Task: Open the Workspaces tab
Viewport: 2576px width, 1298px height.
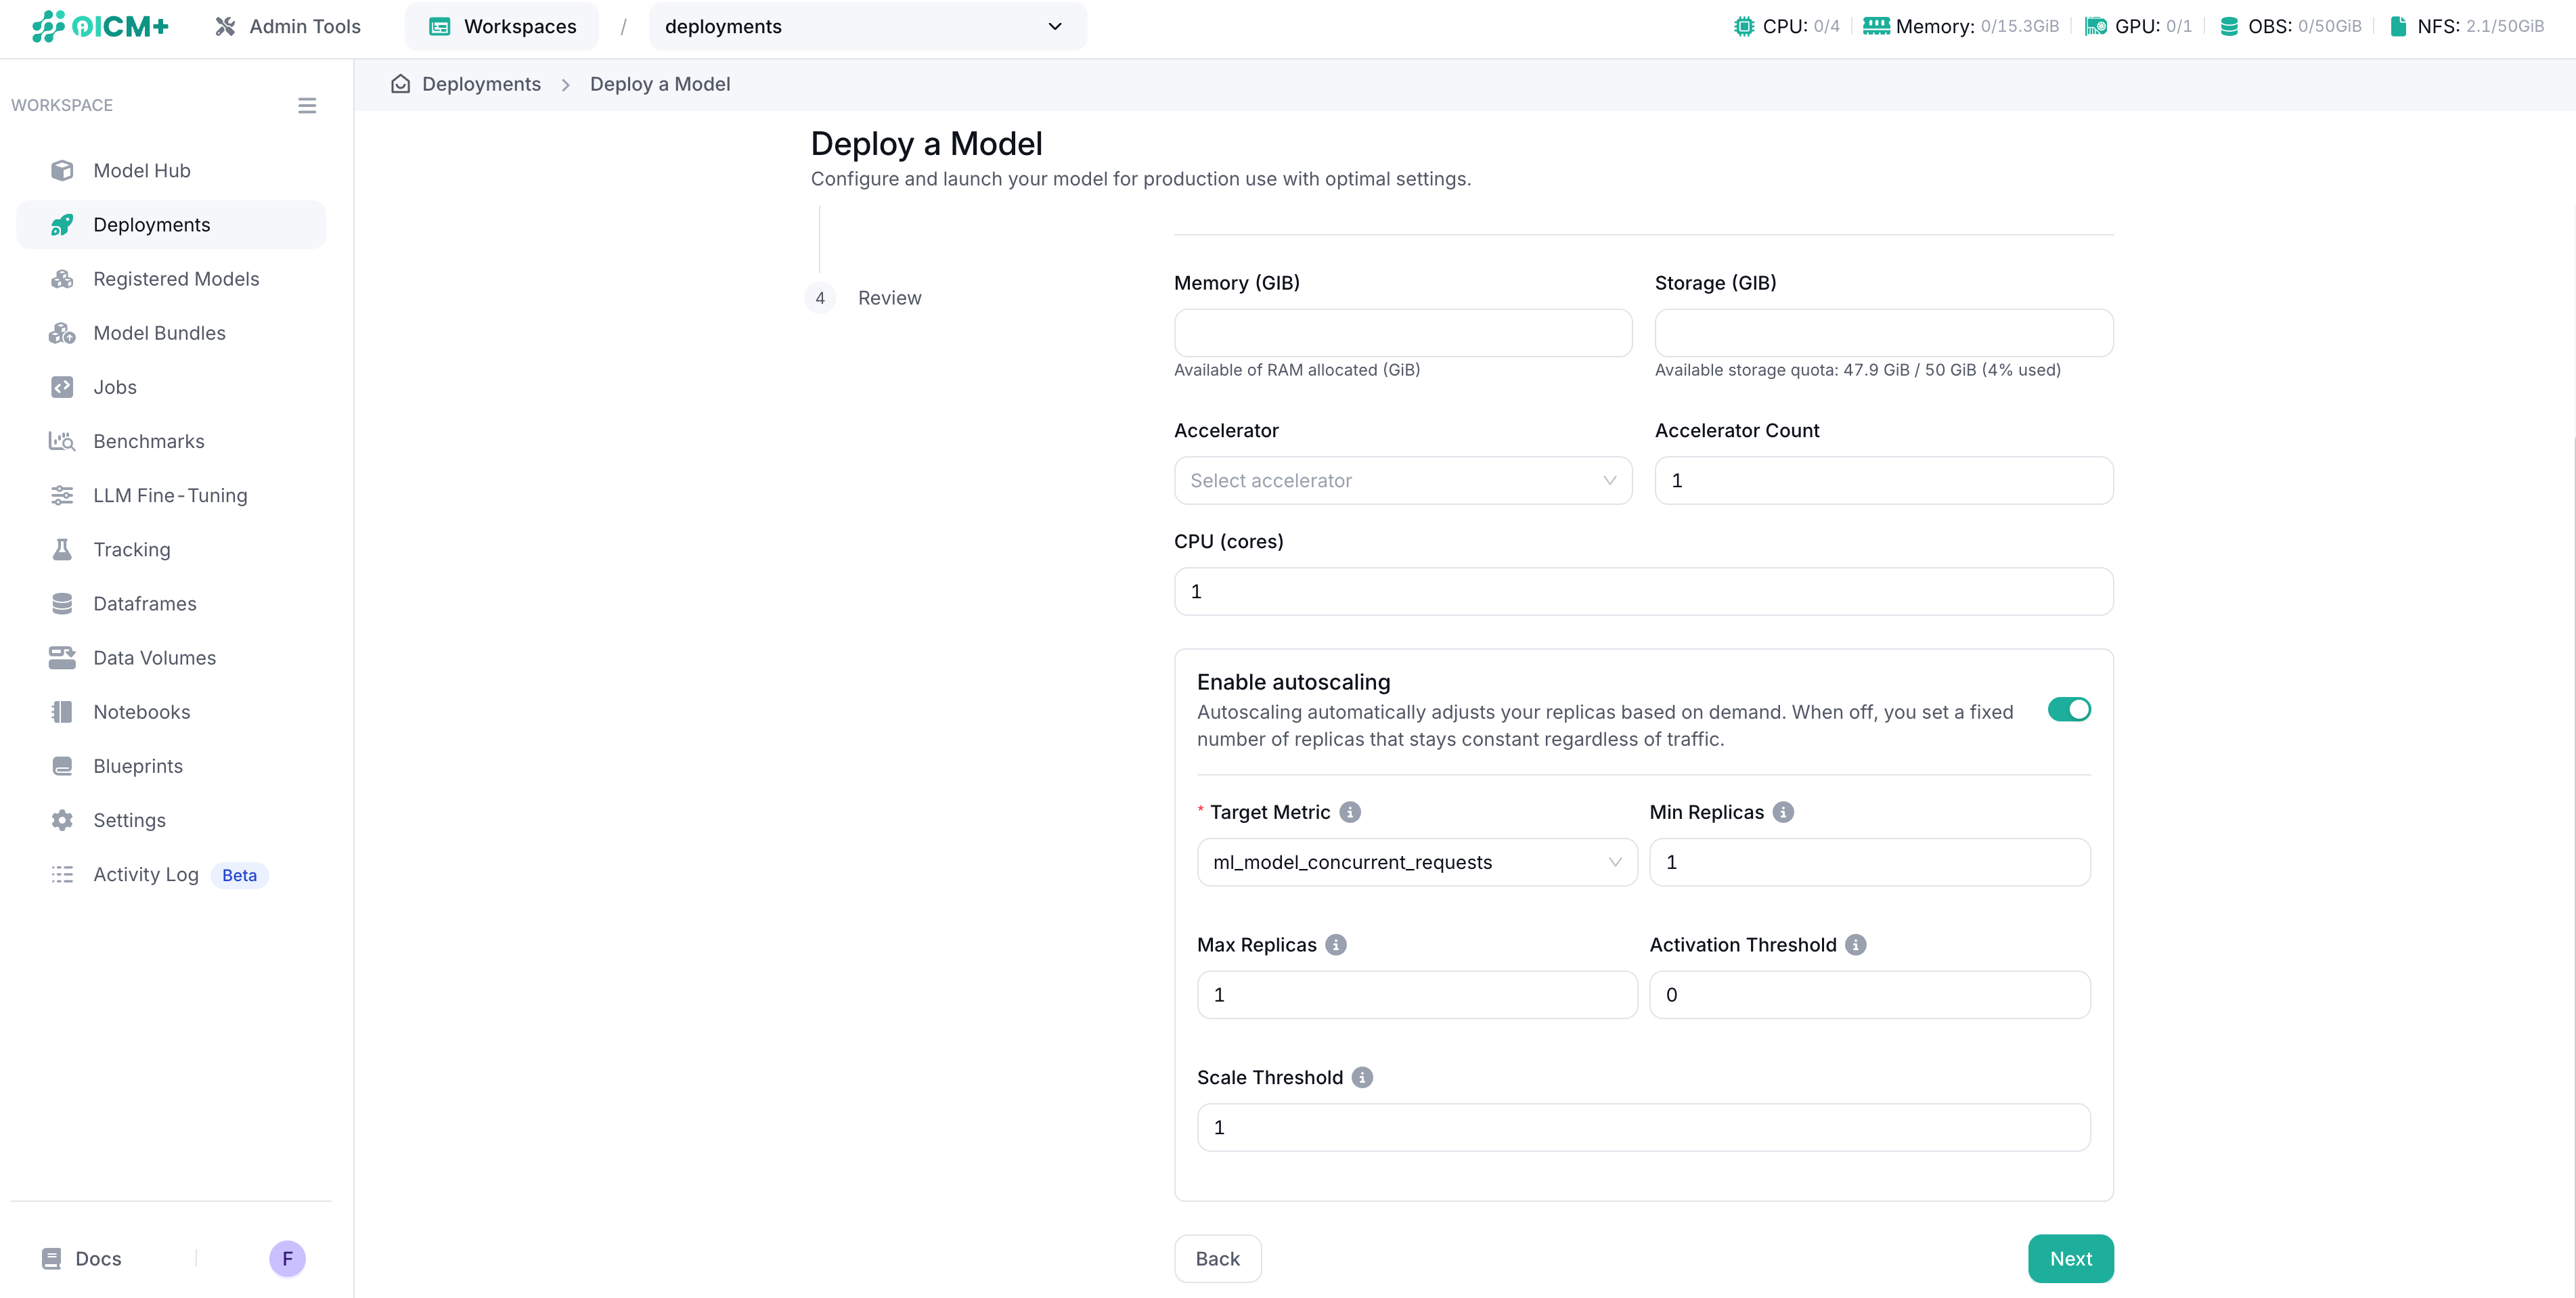Action: [x=501, y=26]
